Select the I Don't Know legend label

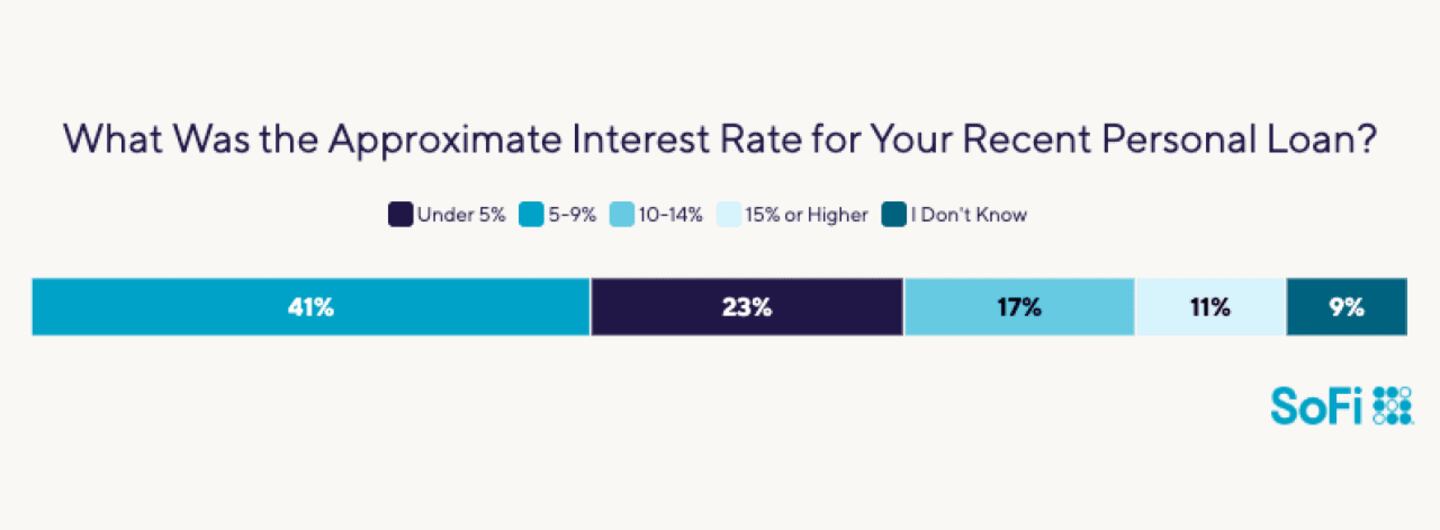pyautogui.click(x=968, y=215)
